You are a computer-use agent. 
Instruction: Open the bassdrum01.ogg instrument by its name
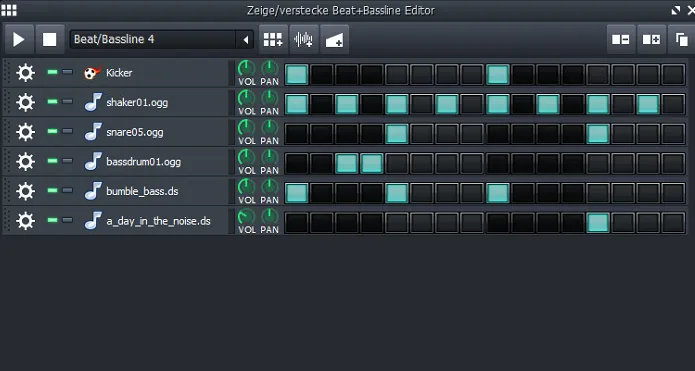click(144, 162)
